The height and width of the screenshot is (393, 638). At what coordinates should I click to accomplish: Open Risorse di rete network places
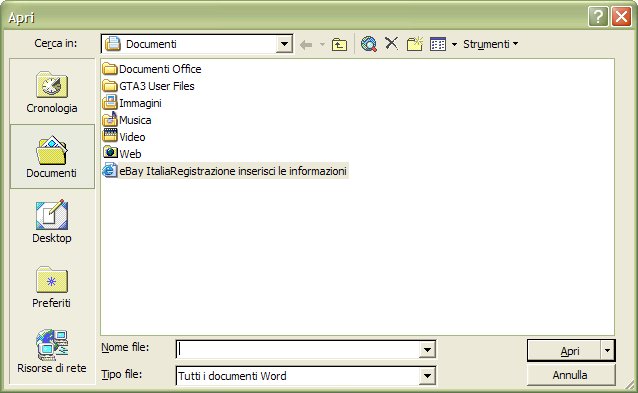point(52,351)
